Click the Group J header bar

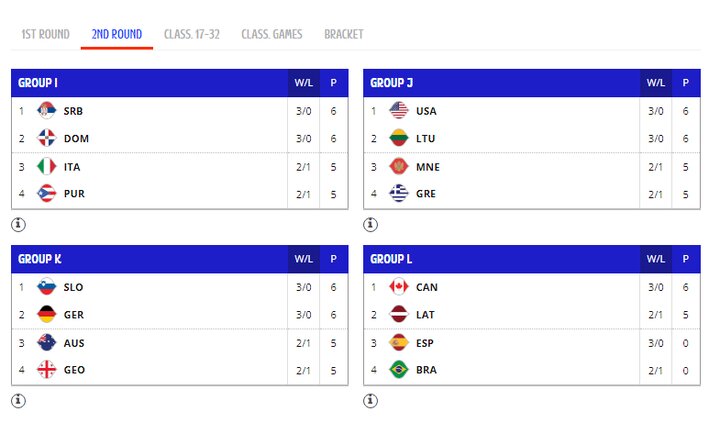(x=500, y=83)
